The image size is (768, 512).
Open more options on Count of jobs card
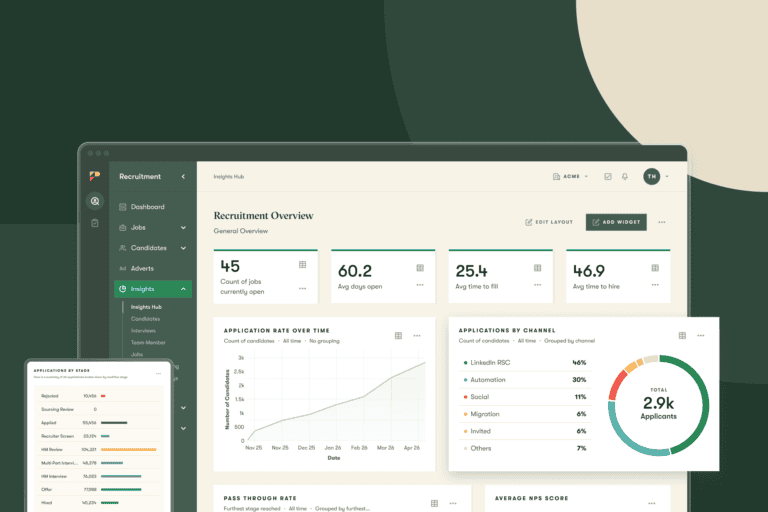point(303,289)
